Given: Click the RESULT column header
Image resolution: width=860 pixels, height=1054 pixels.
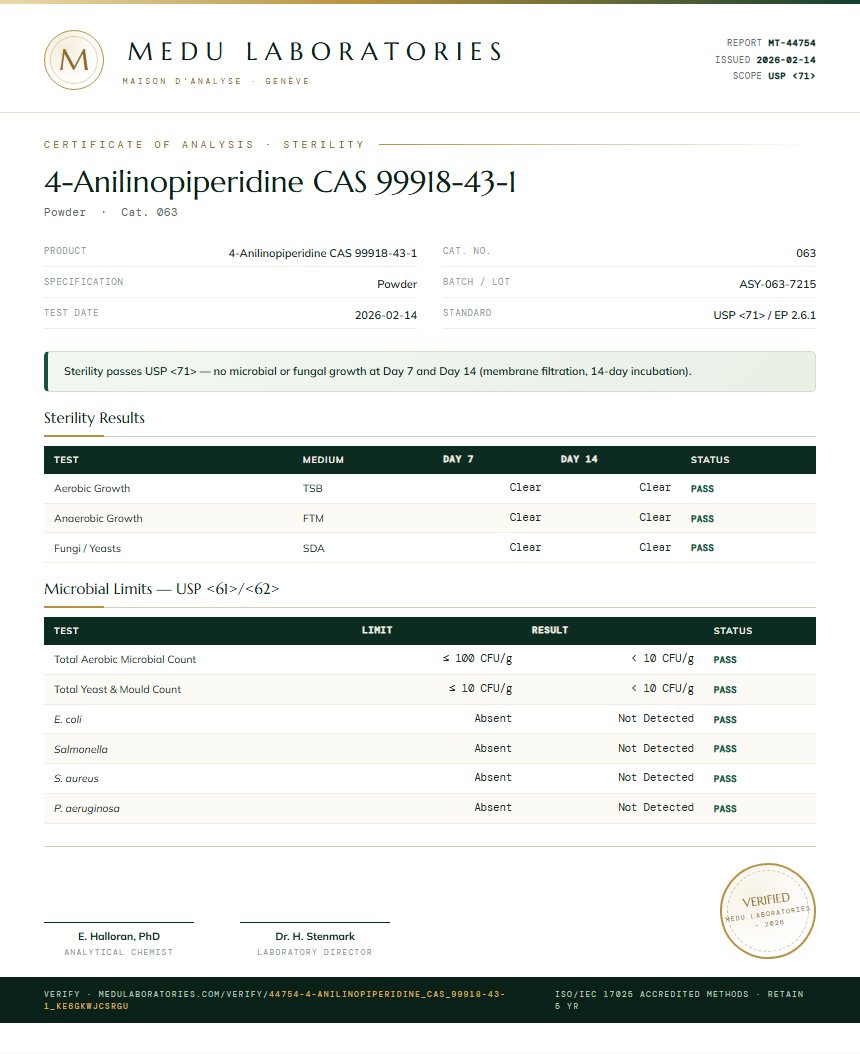Looking at the screenshot, I should [x=549, y=630].
